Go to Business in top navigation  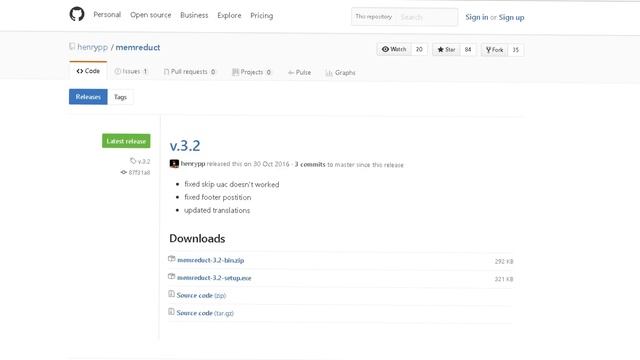[194, 15]
